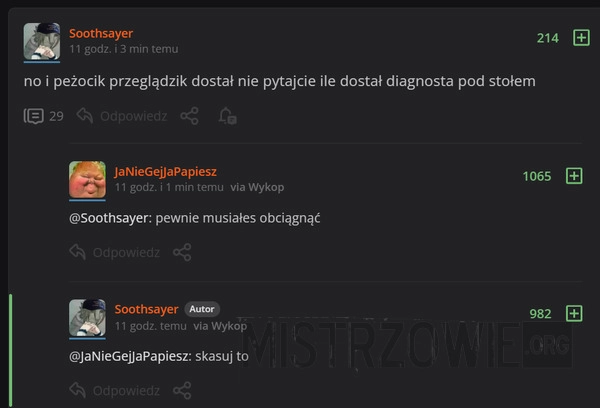Click the 1065 vote count
The width and height of the screenshot is (600, 408).
pyautogui.click(x=537, y=176)
